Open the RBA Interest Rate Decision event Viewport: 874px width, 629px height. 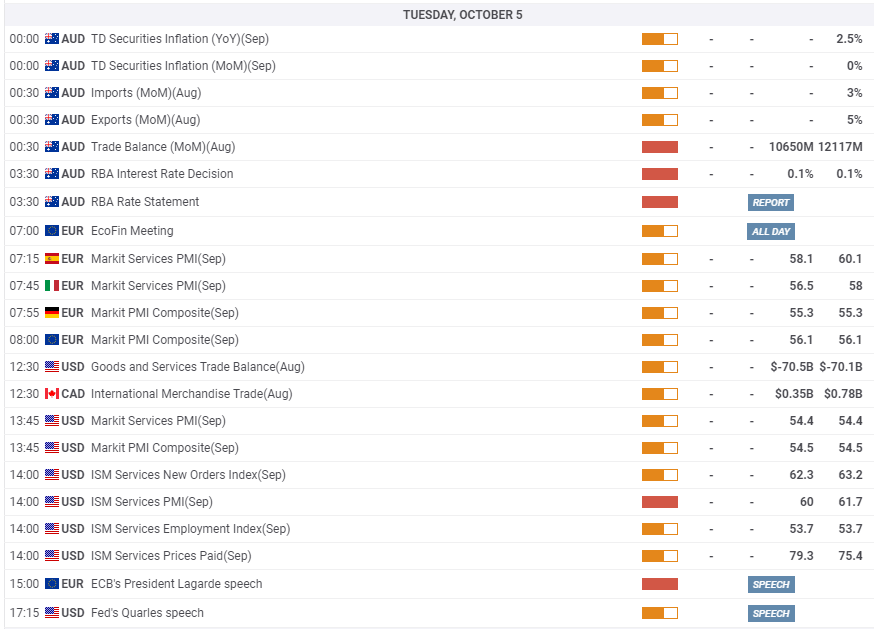click(162, 174)
